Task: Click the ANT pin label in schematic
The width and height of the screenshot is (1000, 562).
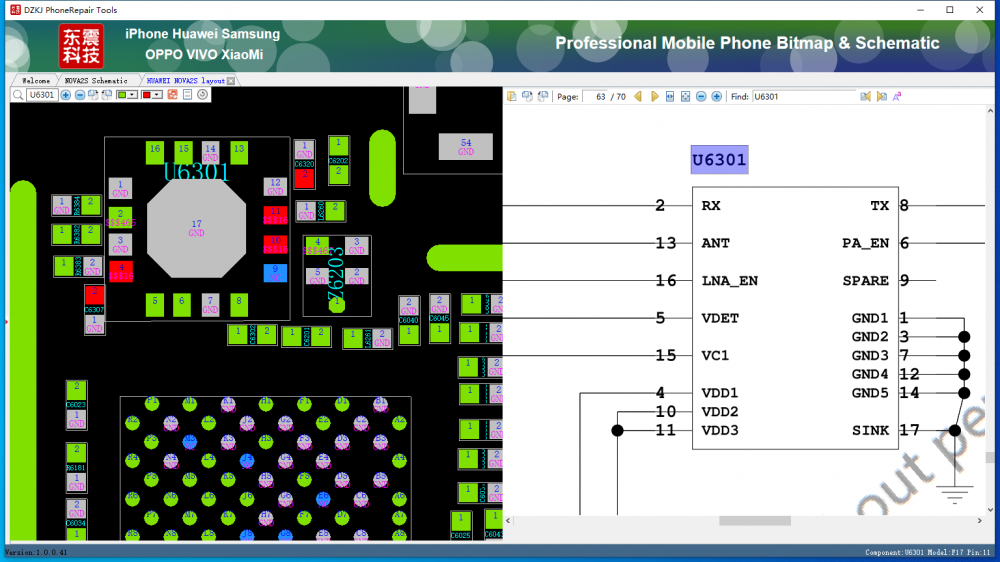Action: pos(716,243)
